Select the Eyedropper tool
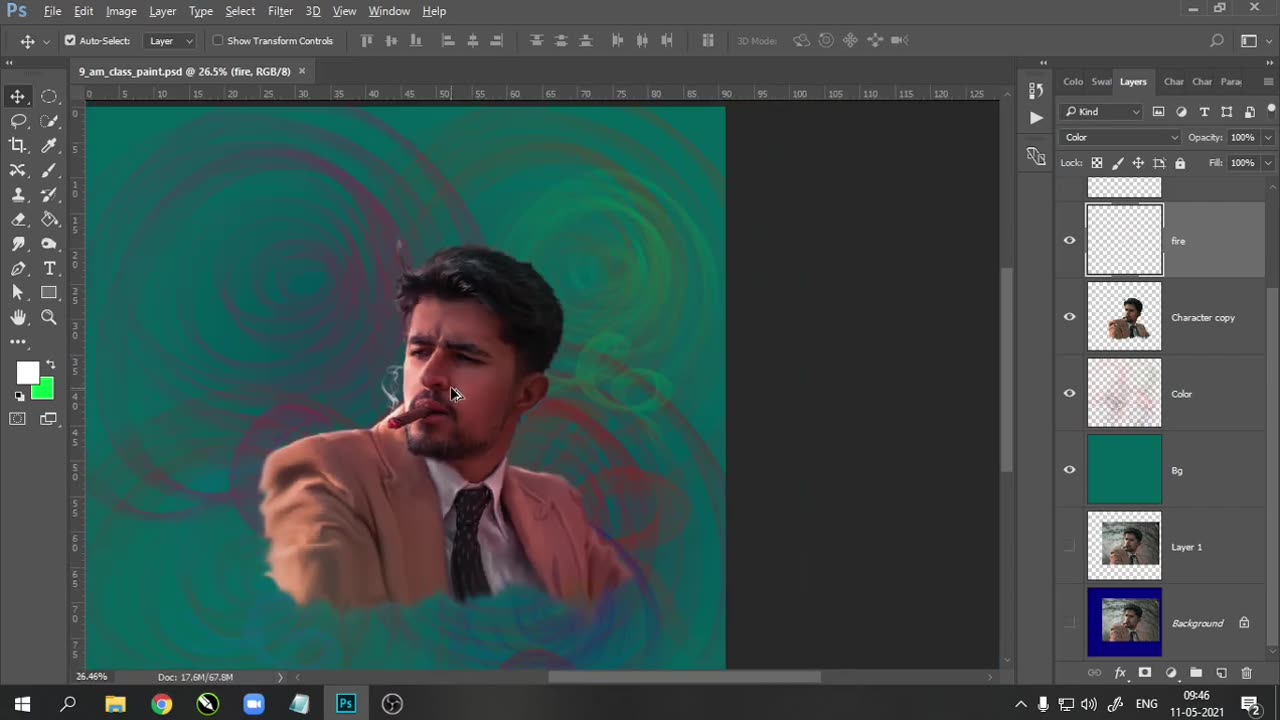This screenshot has height=720, width=1280. point(49,146)
